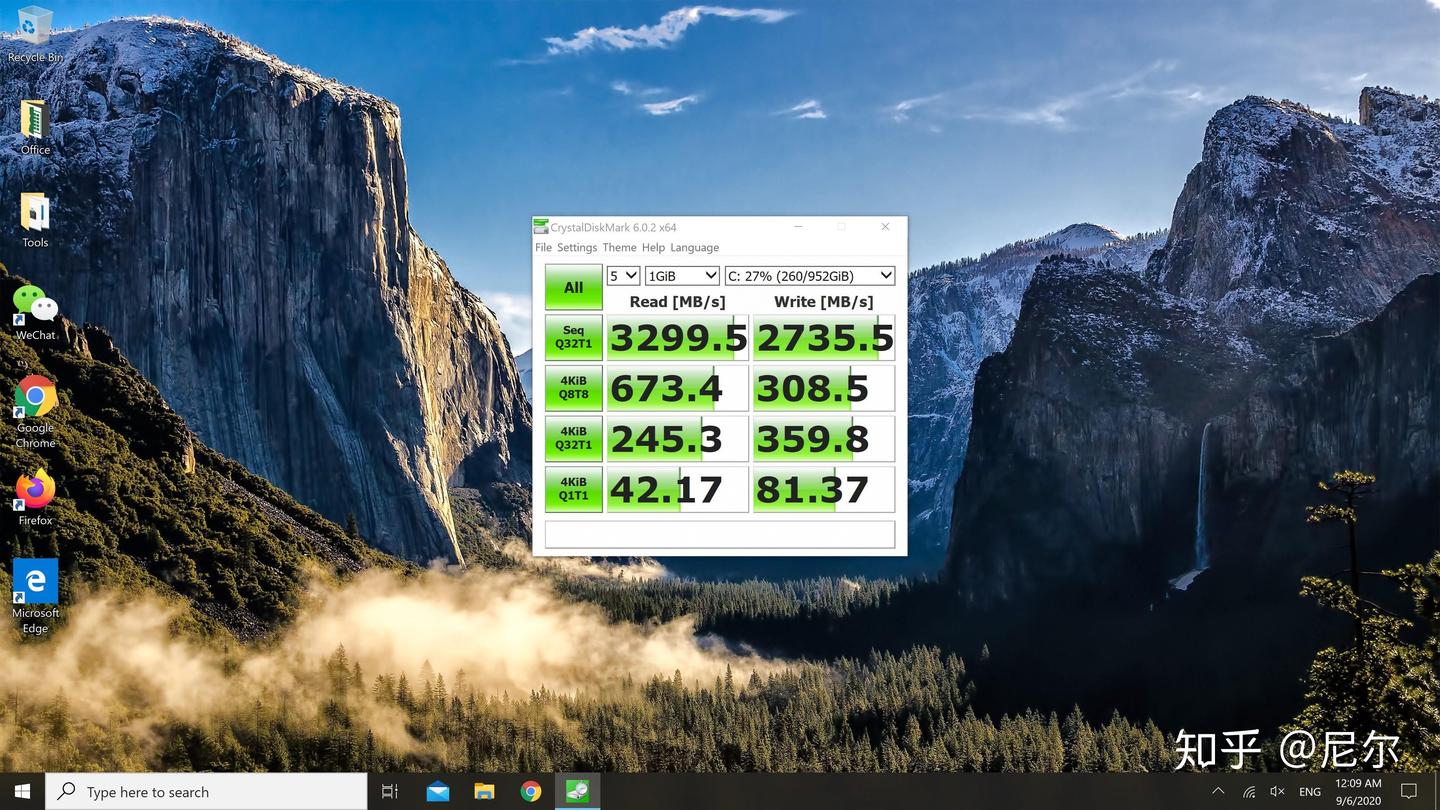Open the Theme menu in CrystalDiskMark
The image size is (1440, 810).
point(619,247)
